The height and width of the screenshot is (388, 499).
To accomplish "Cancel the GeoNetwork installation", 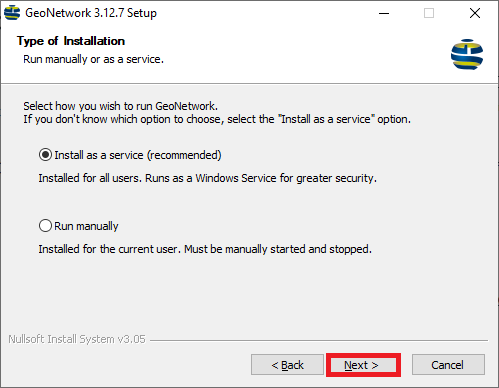I will pyautogui.click(x=448, y=365).
